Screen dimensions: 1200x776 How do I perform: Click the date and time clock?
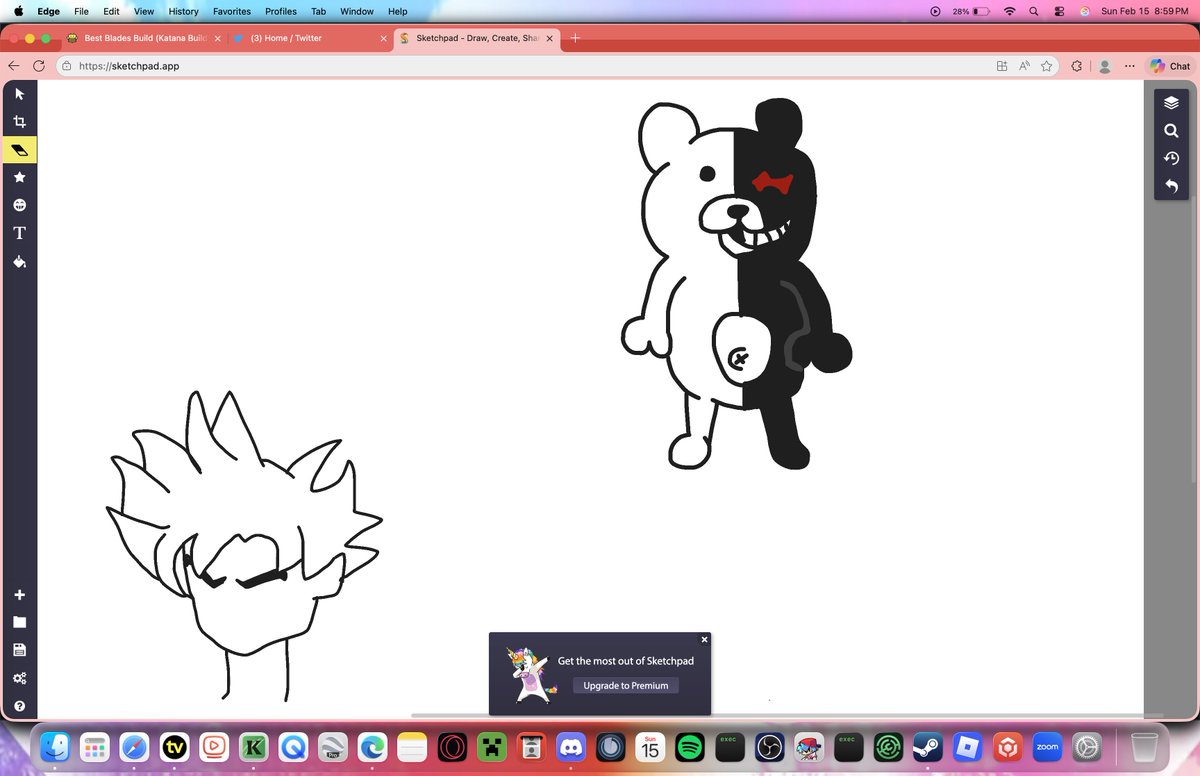pyautogui.click(x=1145, y=11)
